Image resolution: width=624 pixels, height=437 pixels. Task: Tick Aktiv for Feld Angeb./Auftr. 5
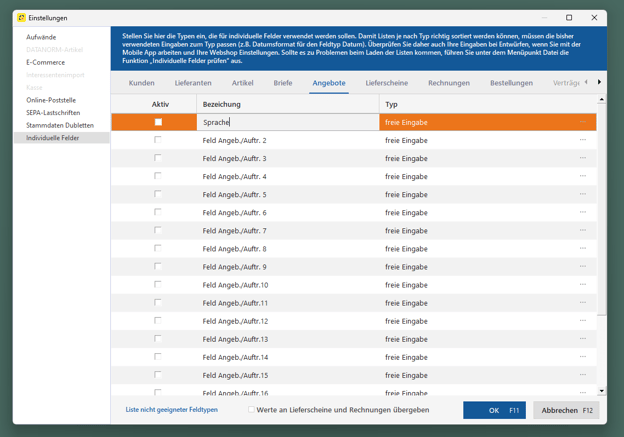point(158,194)
